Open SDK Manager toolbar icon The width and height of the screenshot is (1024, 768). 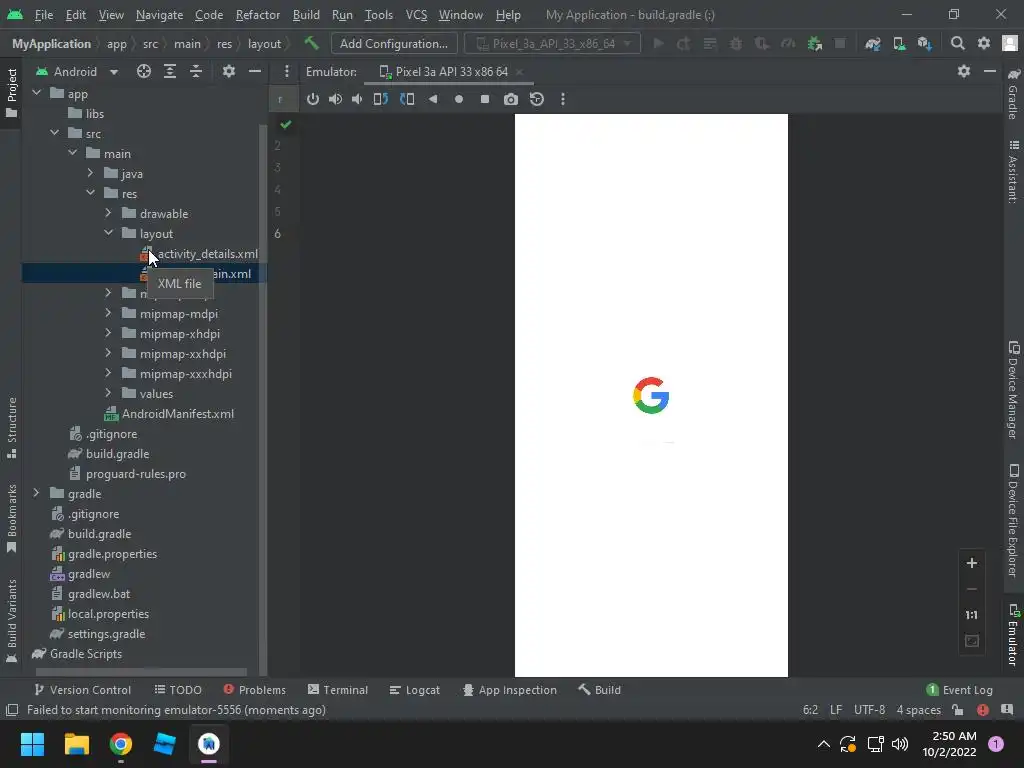[925, 44]
